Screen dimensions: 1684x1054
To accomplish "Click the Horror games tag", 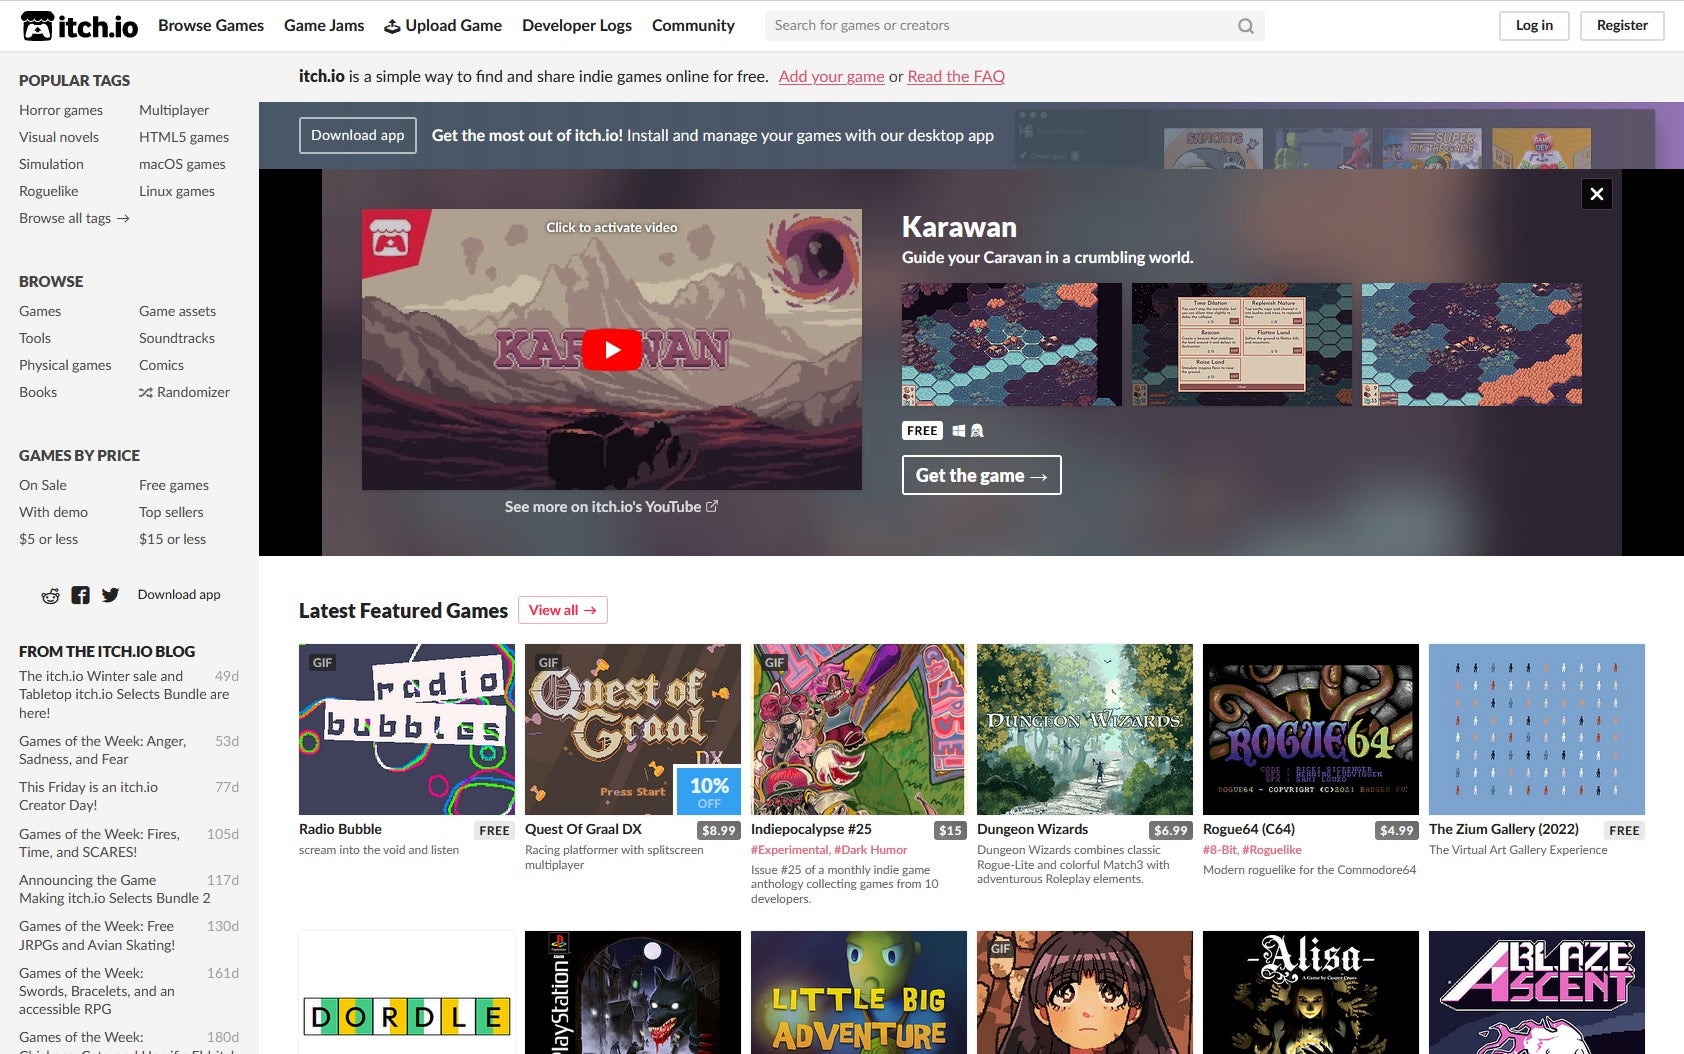I will (61, 110).
